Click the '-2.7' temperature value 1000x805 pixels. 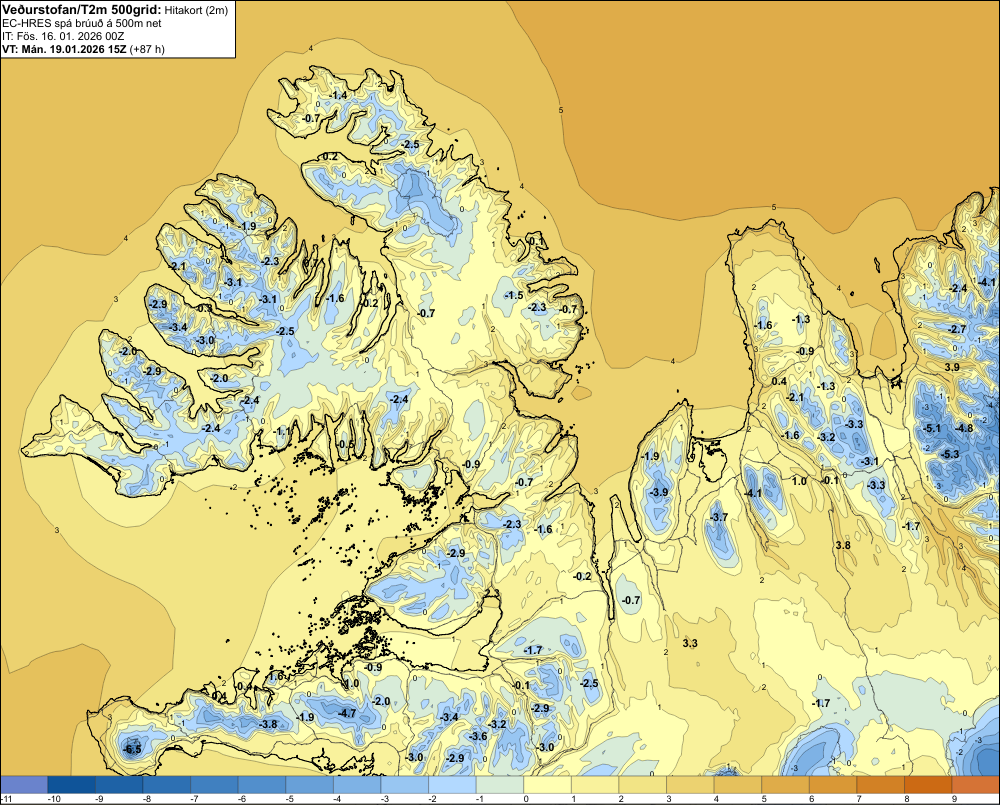click(x=958, y=329)
